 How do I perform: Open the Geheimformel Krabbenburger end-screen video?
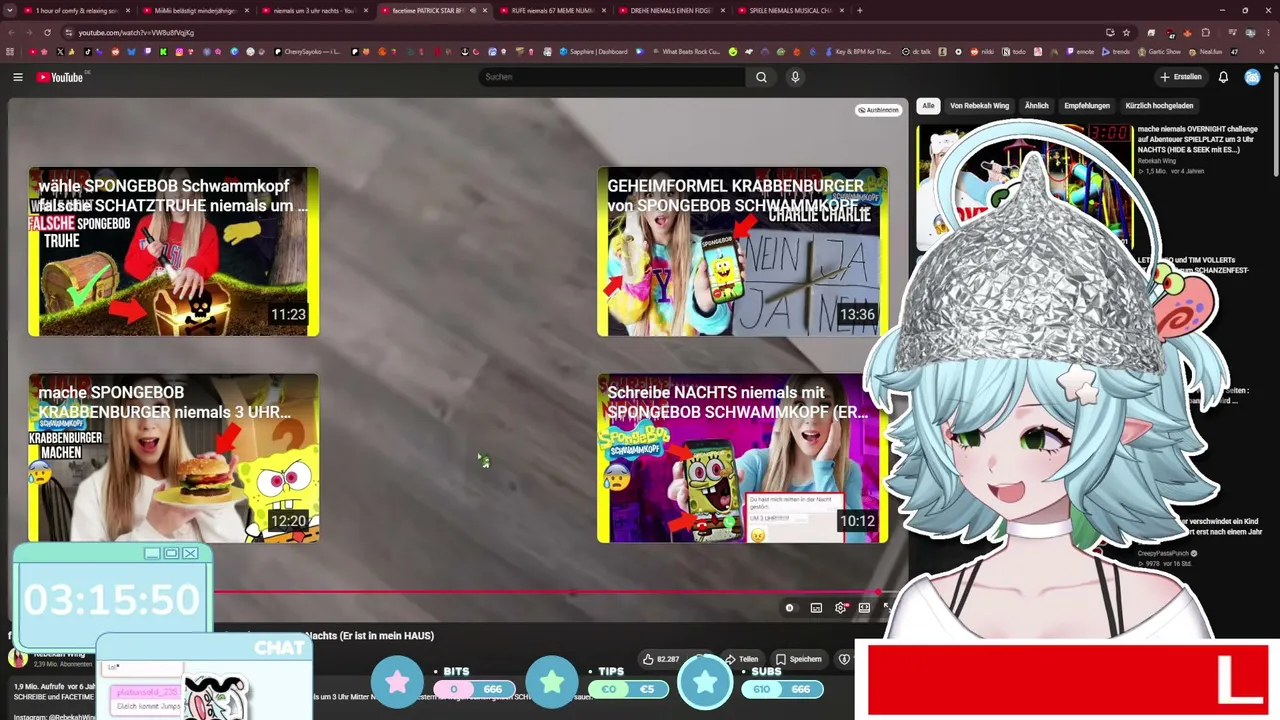[742, 251]
